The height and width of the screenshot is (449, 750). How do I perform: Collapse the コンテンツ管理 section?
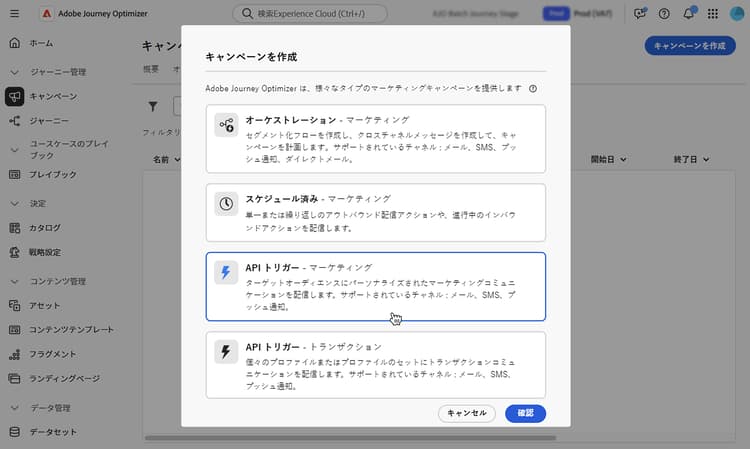coord(14,282)
